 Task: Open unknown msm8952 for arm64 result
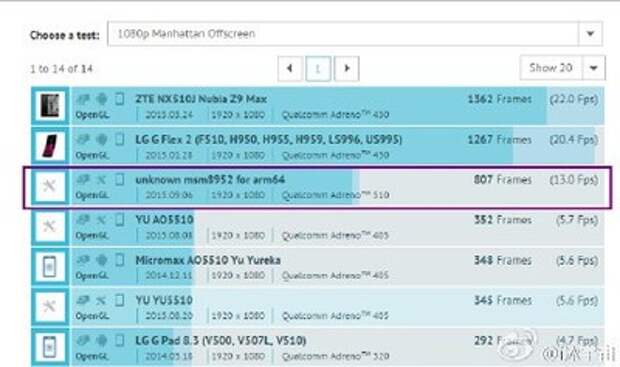pos(210,180)
